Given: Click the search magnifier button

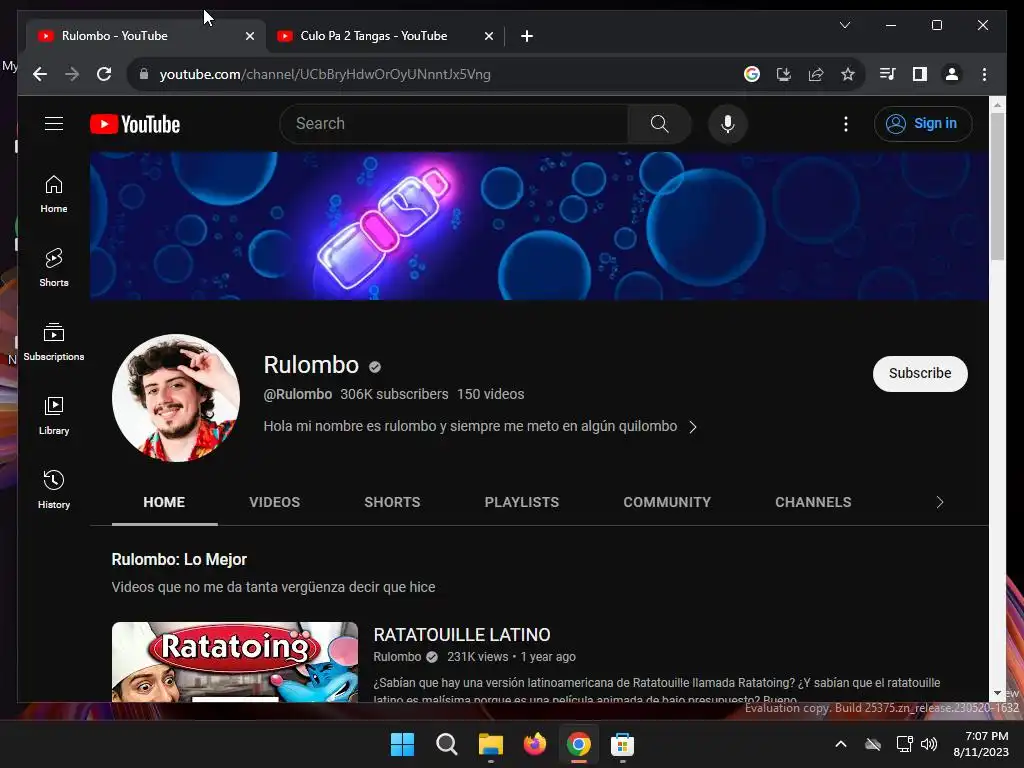Looking at the screenshot, I should point(659,123).
